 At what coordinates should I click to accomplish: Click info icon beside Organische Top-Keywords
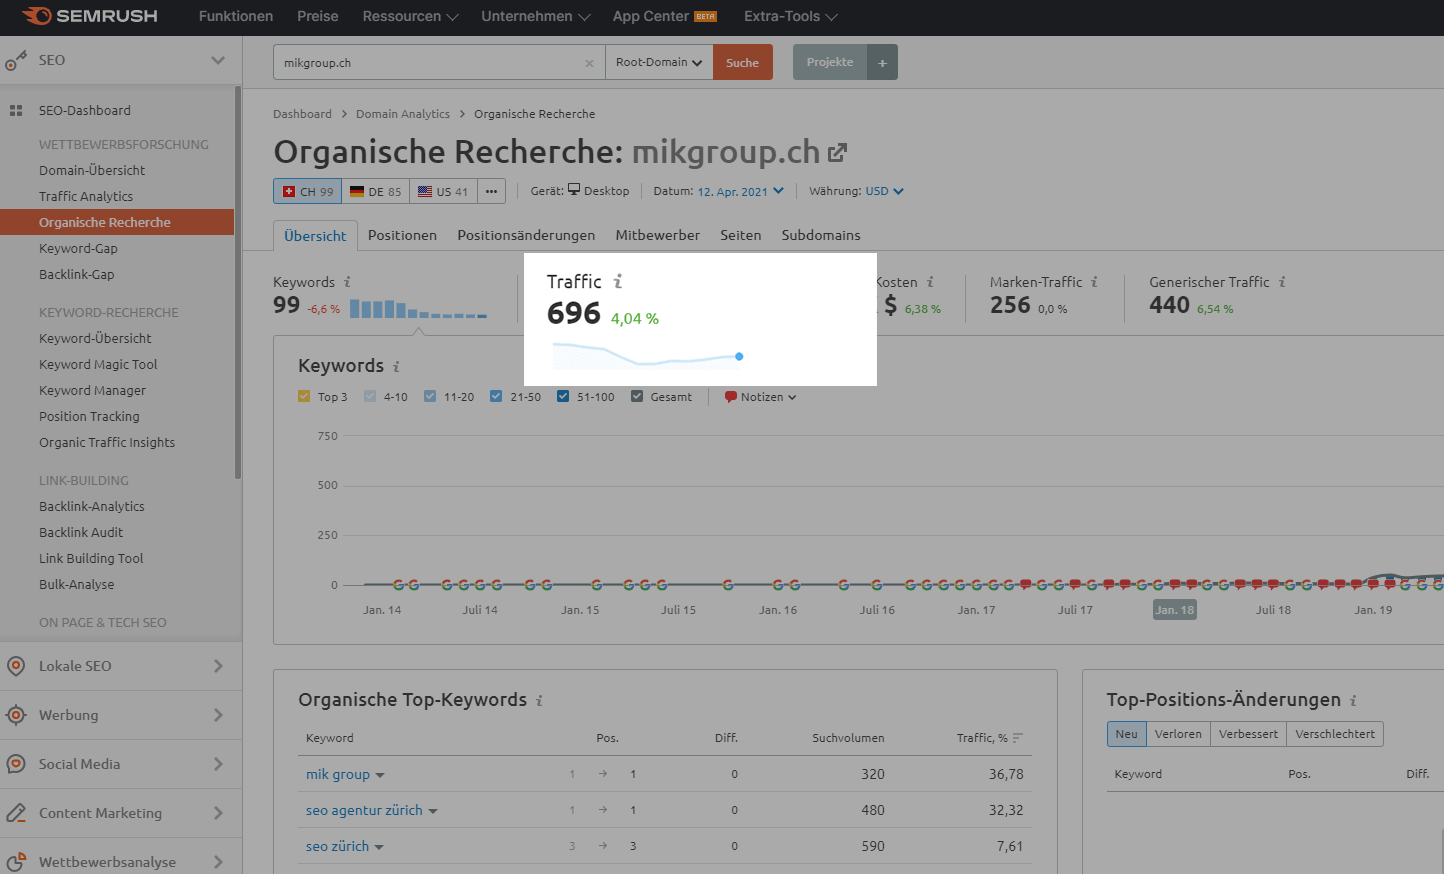click(539, 700)
